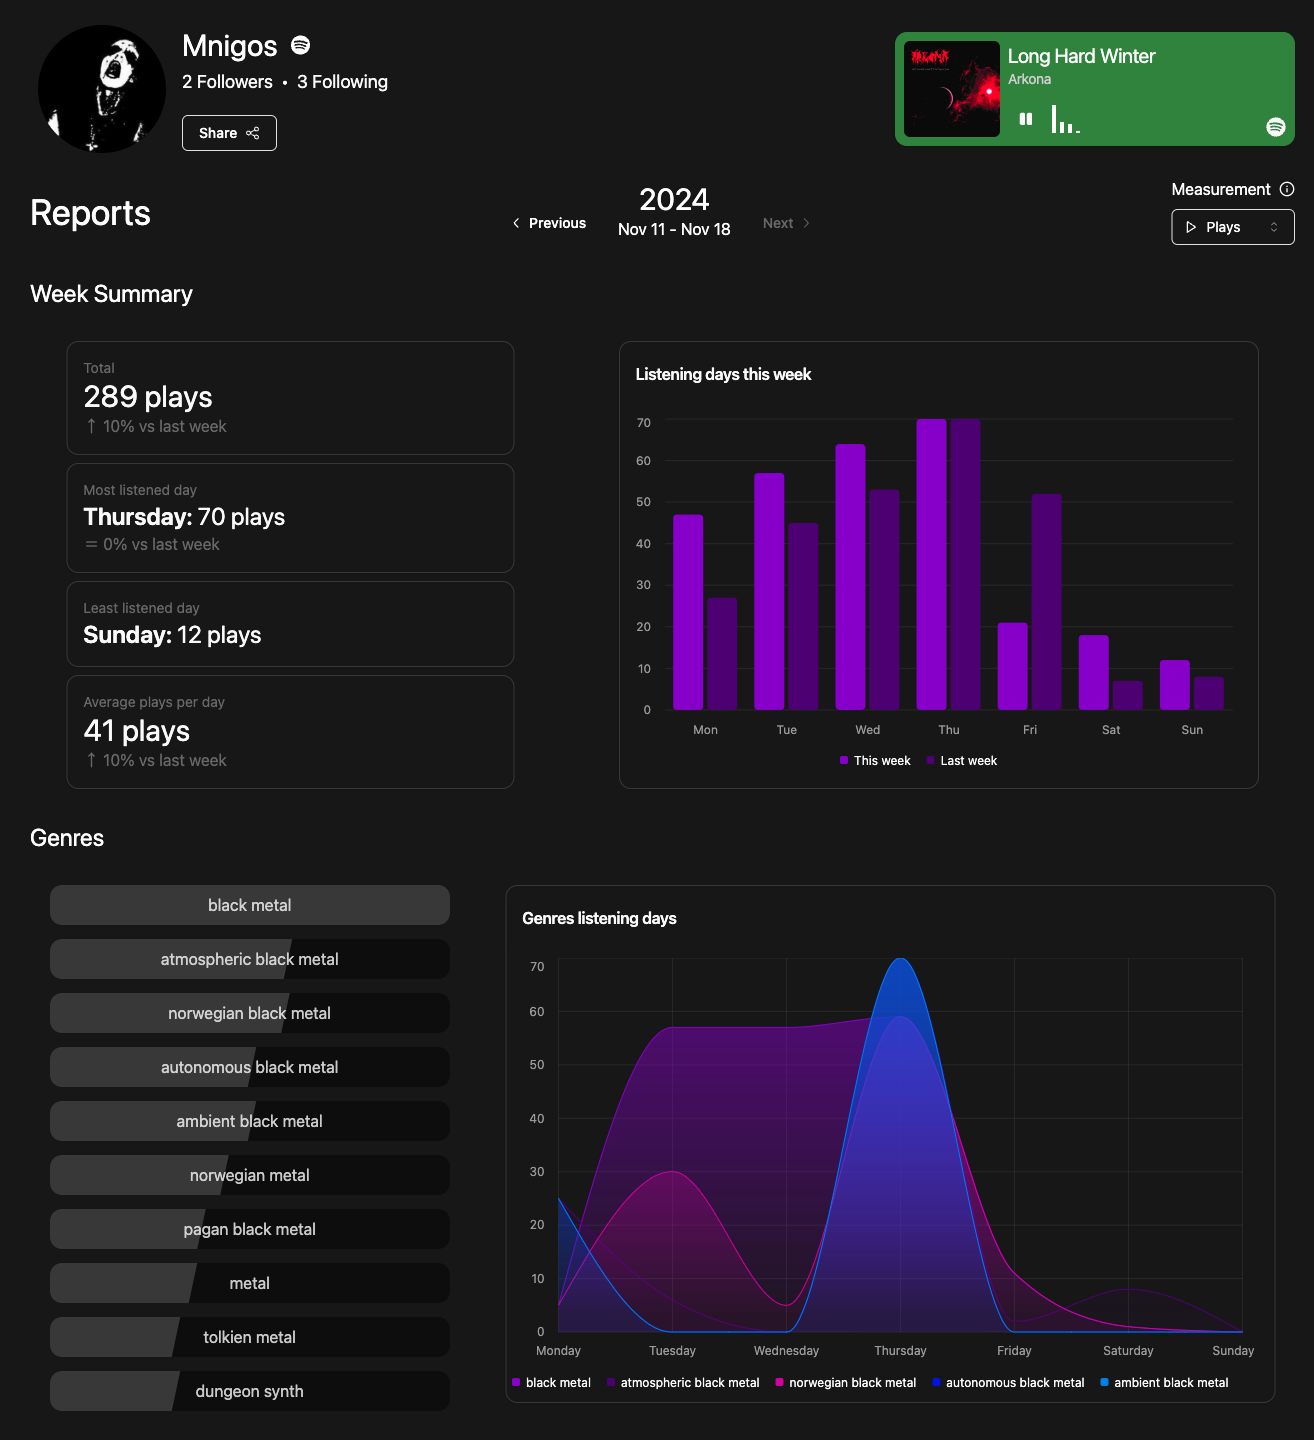Click the Week Summary heading
The height and width of the screenshot is (1440, 1314).
click(111, 294)
